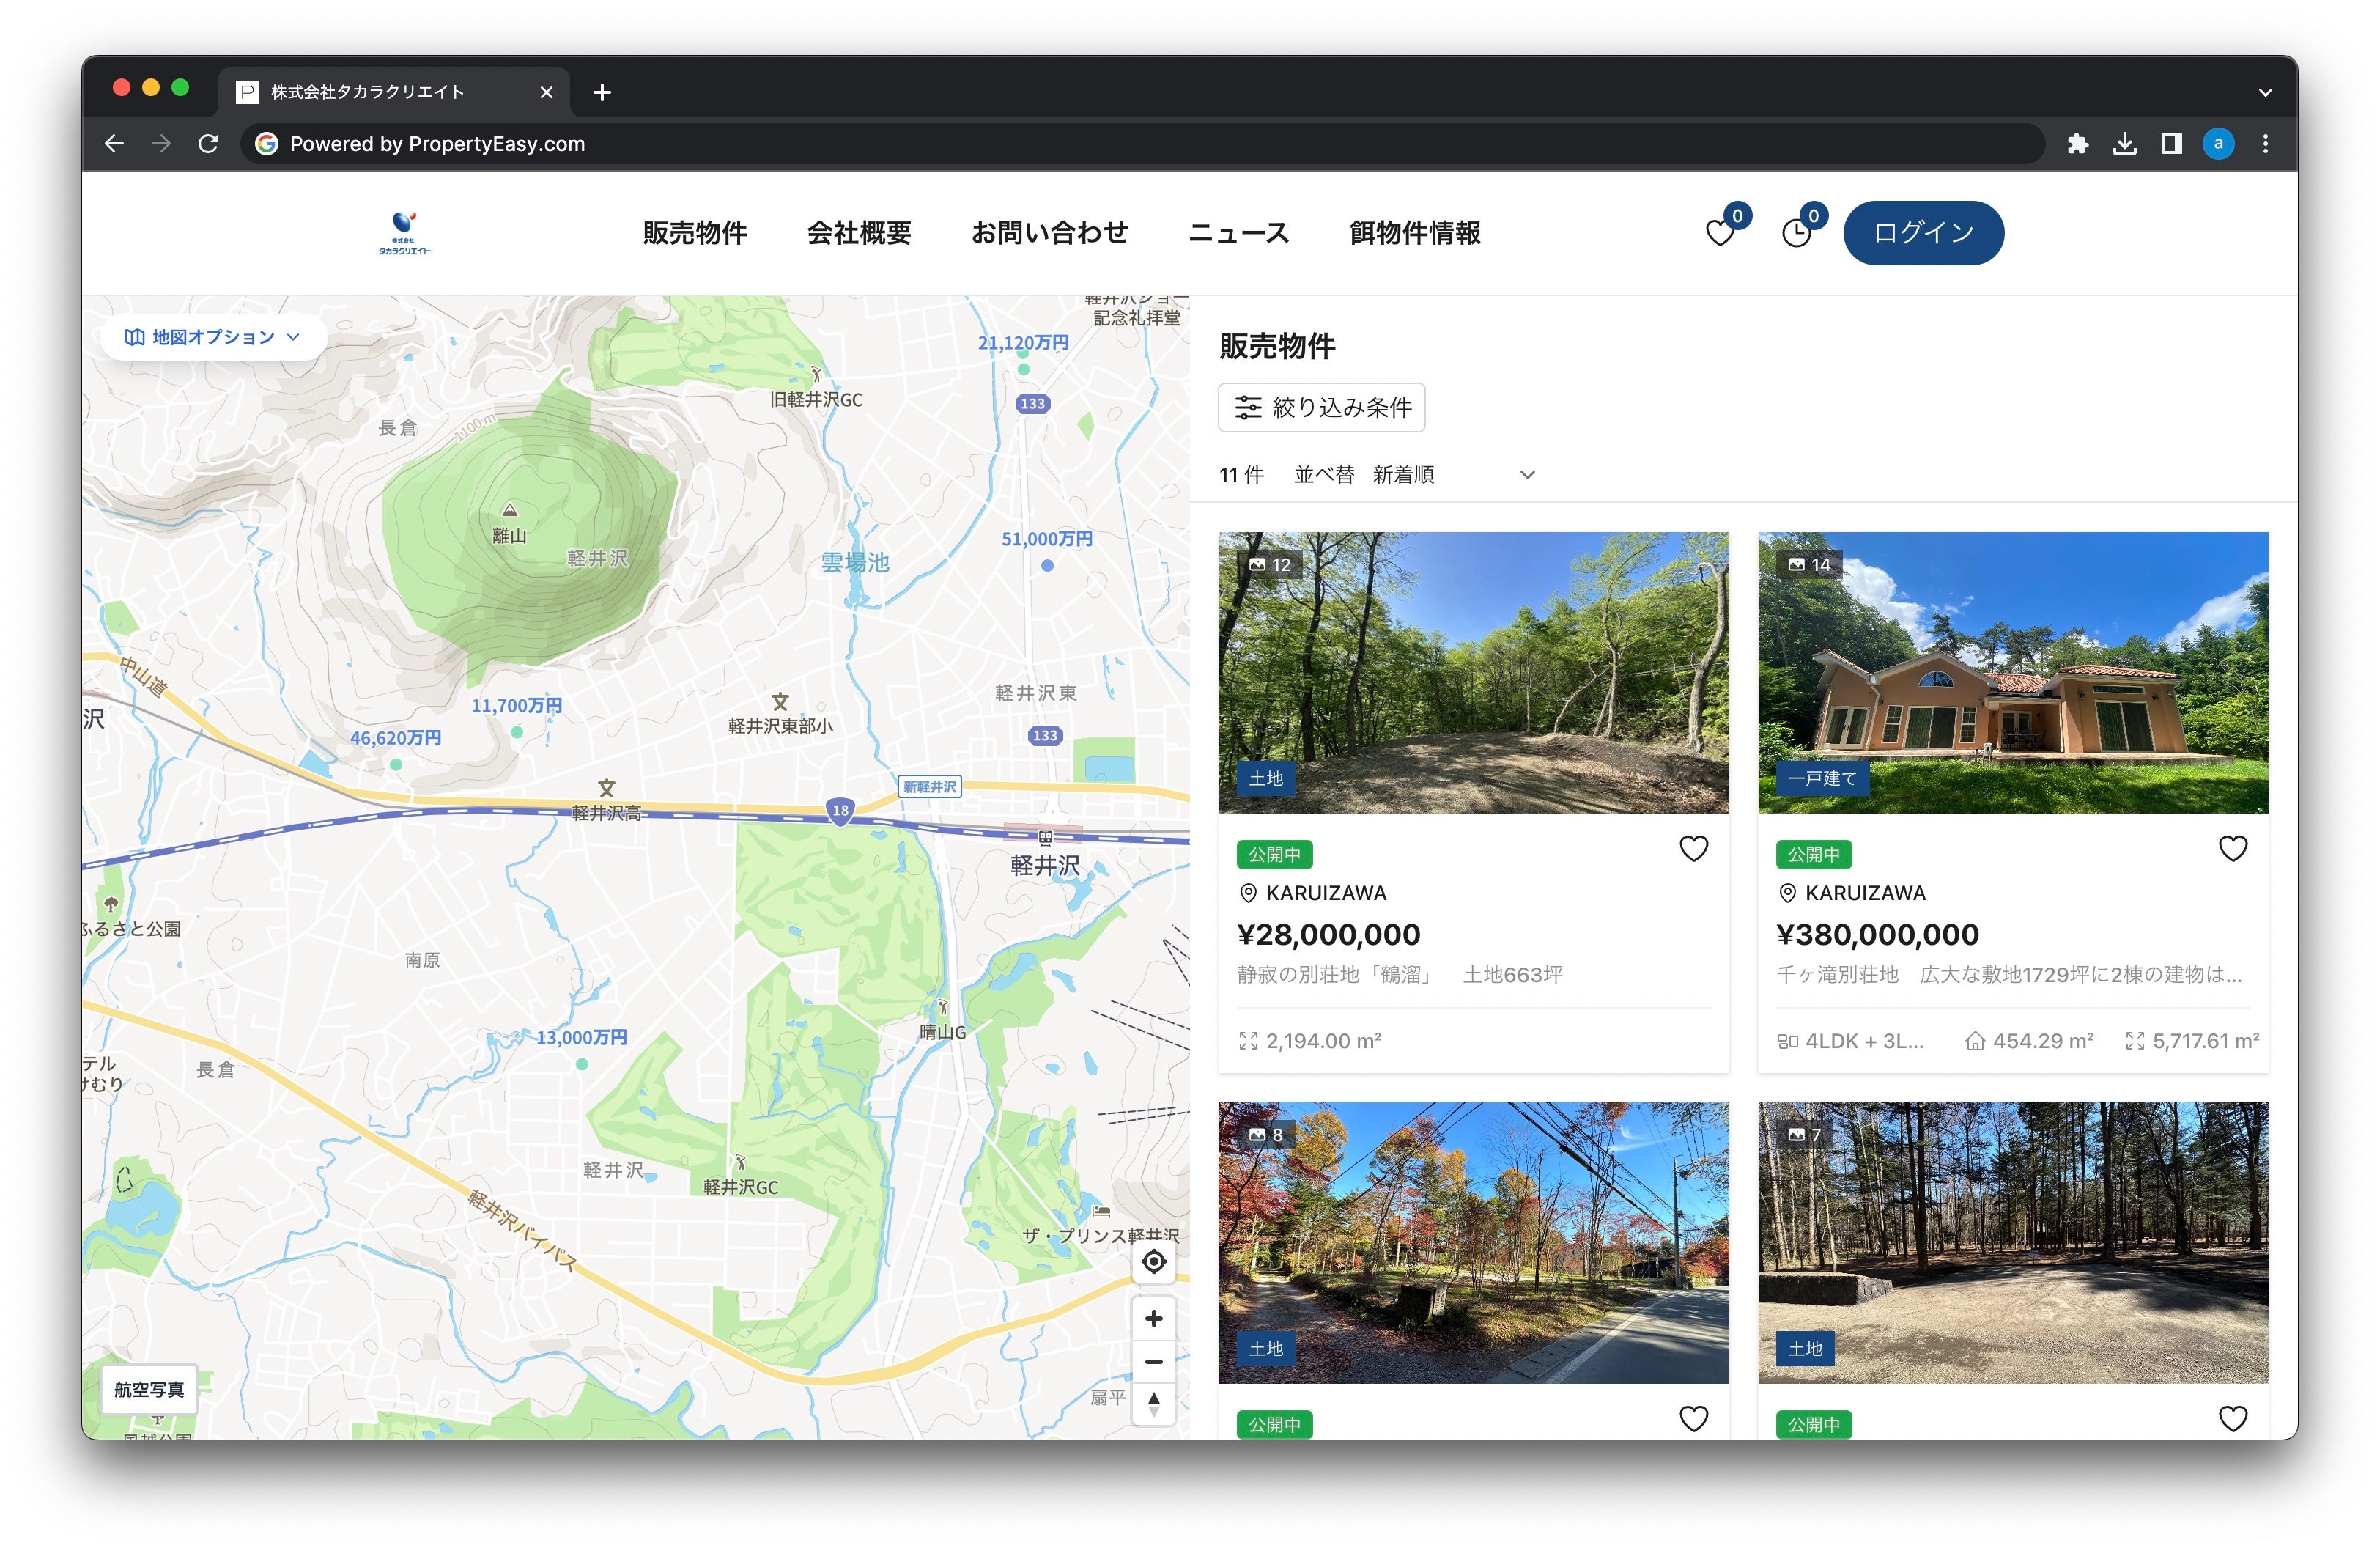The width and height of the screenshot is (2380, 1548).
Task: Zoom in the map with plus button
Action: pos(1153,1319)
